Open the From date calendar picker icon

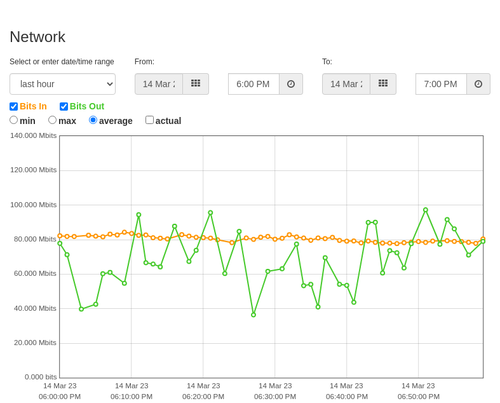coord(196,84)
